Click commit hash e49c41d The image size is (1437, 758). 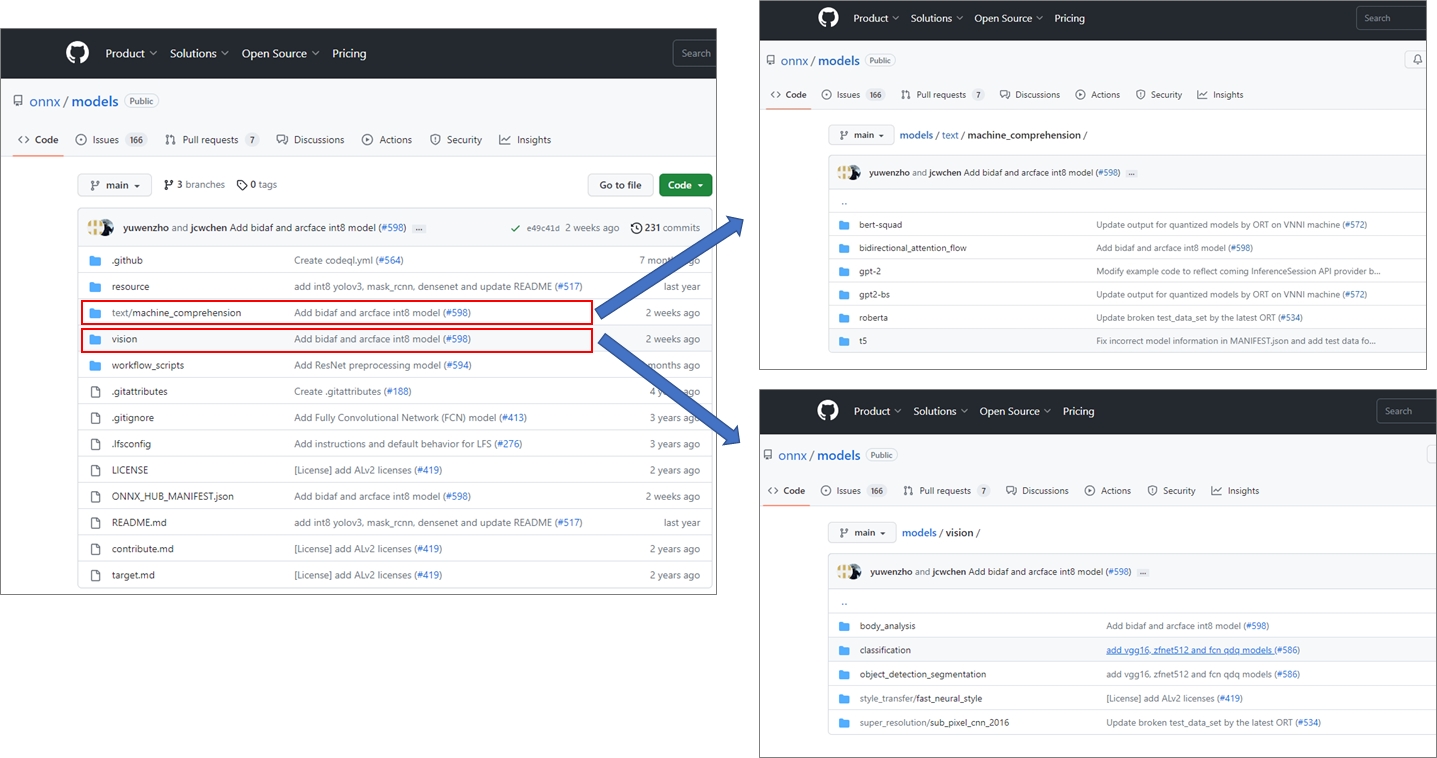click(543, 228)
